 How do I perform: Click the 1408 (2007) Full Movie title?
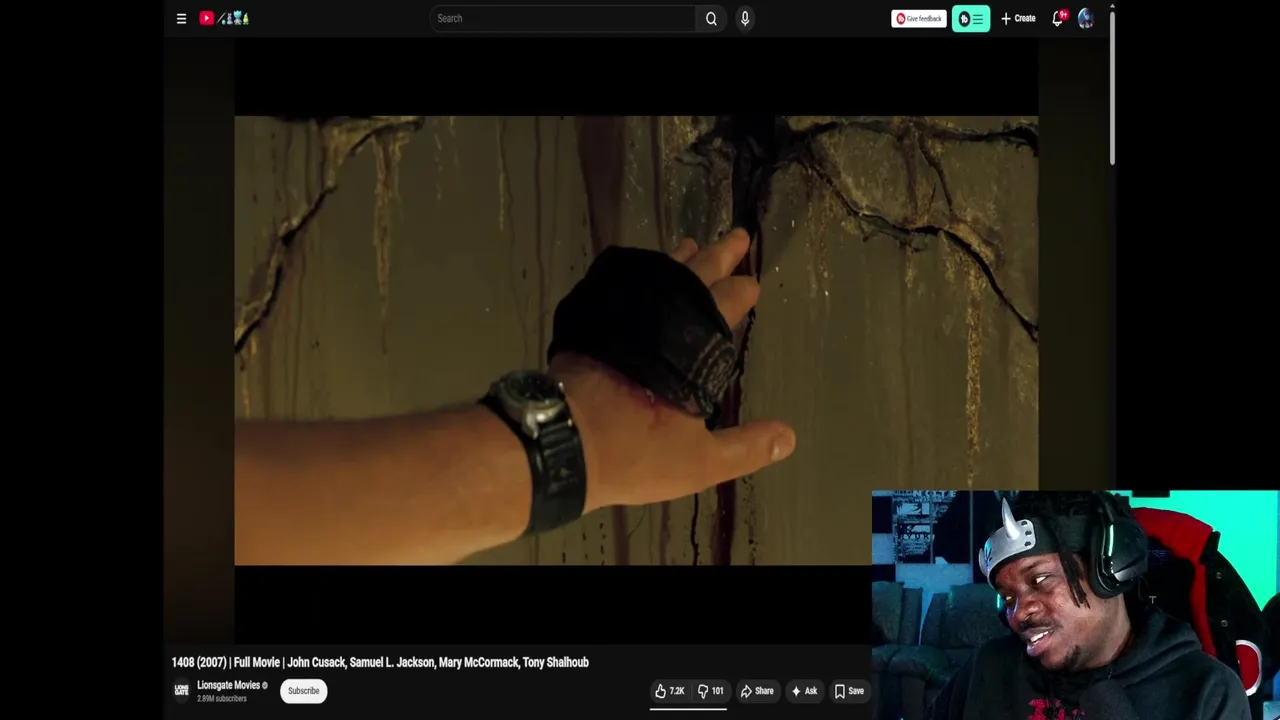[380, 662]
